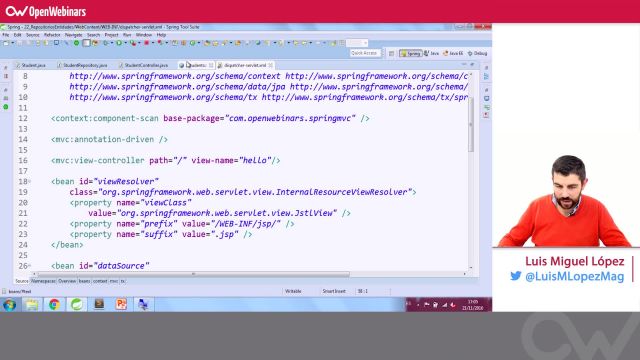This screenshot has height=360, width=640.
Task: Open the Search menu
Action: (x=93, y=35)
